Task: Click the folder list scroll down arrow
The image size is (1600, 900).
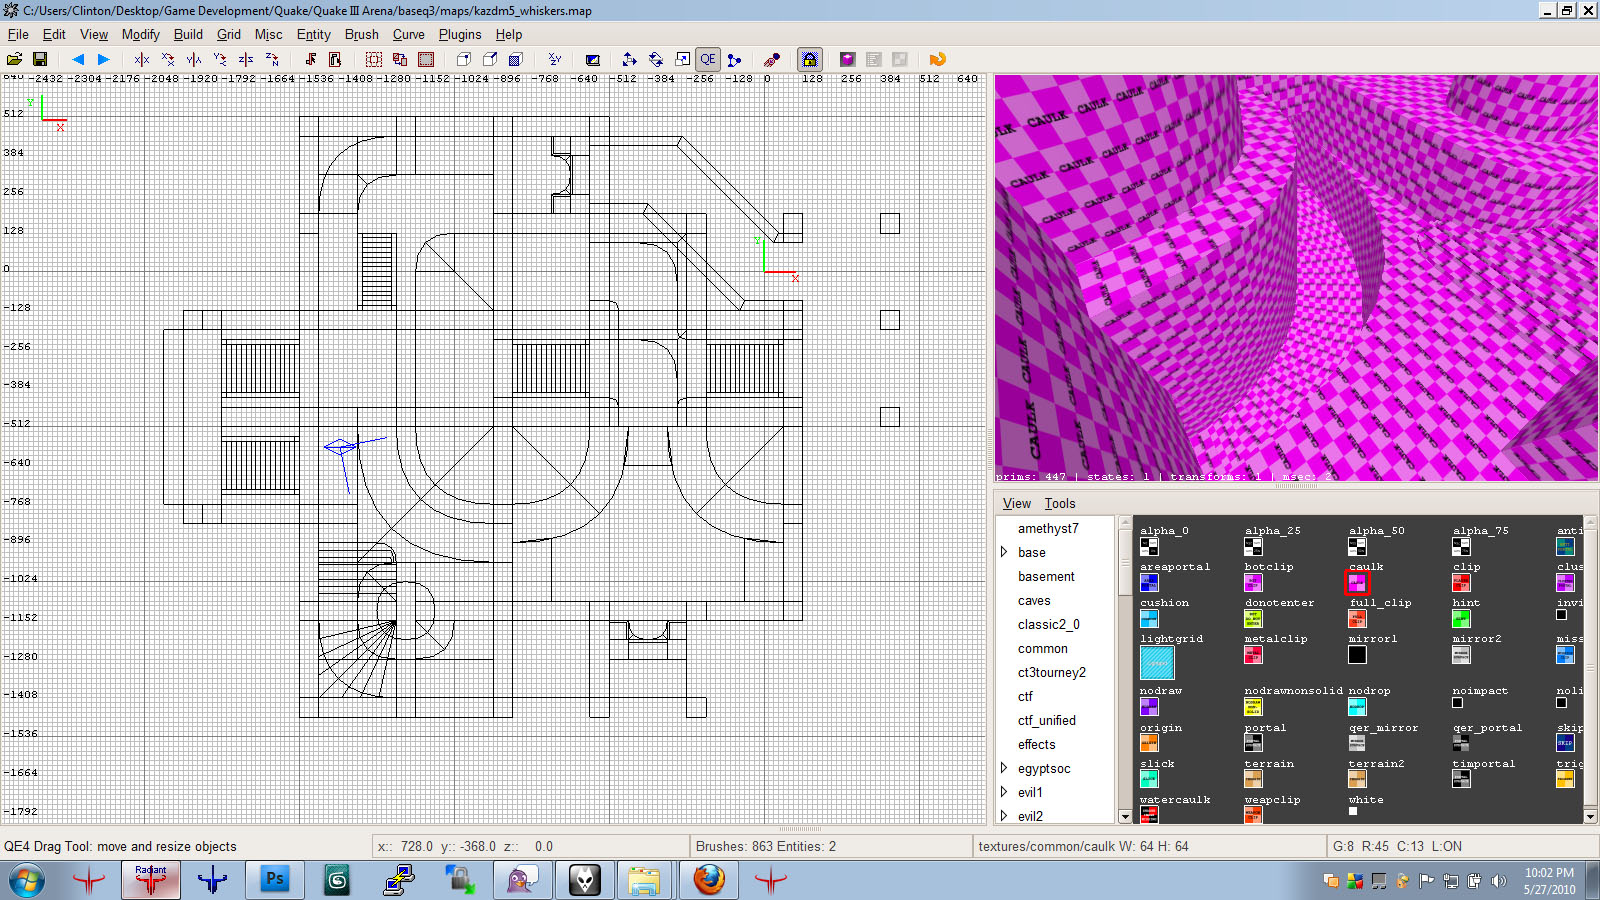Action: point(1124,817)
